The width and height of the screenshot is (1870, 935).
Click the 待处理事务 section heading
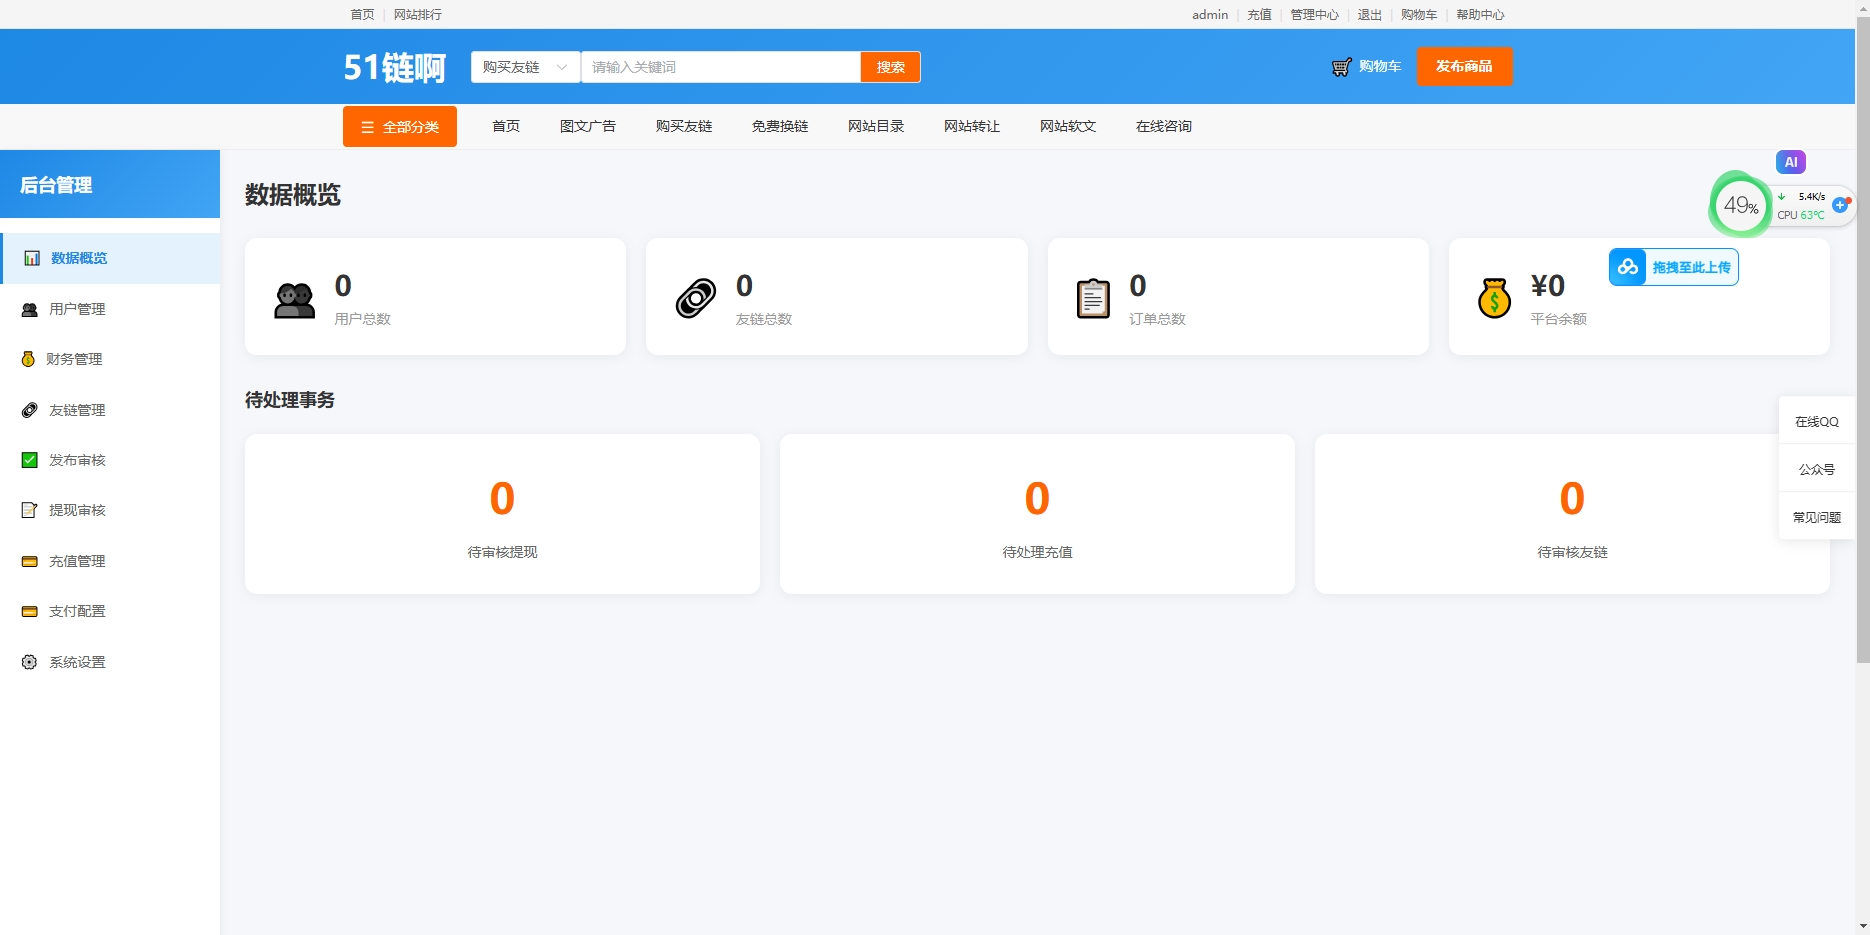coord(289,400)
